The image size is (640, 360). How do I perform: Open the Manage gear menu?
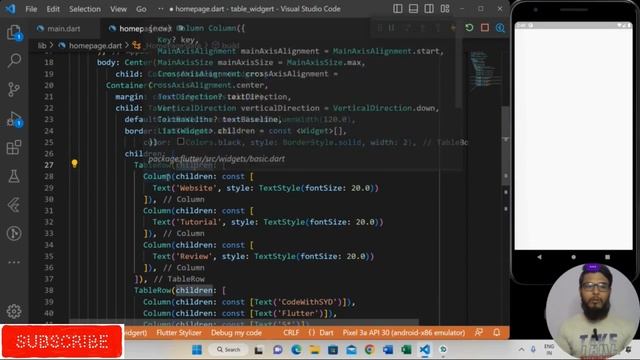14,311
